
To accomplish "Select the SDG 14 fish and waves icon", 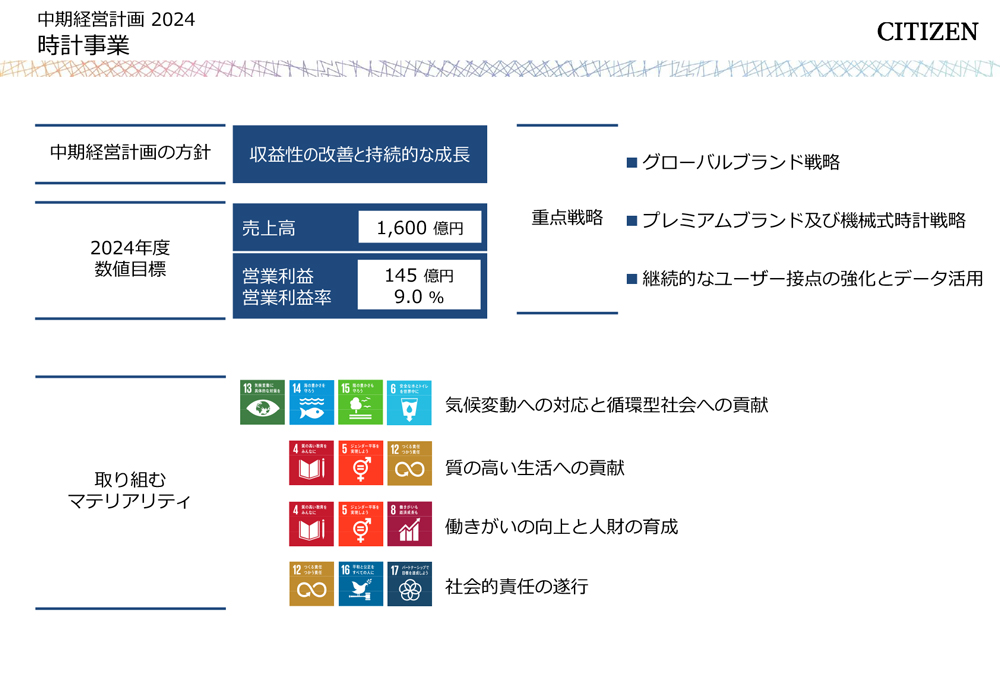I will click(311, 402).
